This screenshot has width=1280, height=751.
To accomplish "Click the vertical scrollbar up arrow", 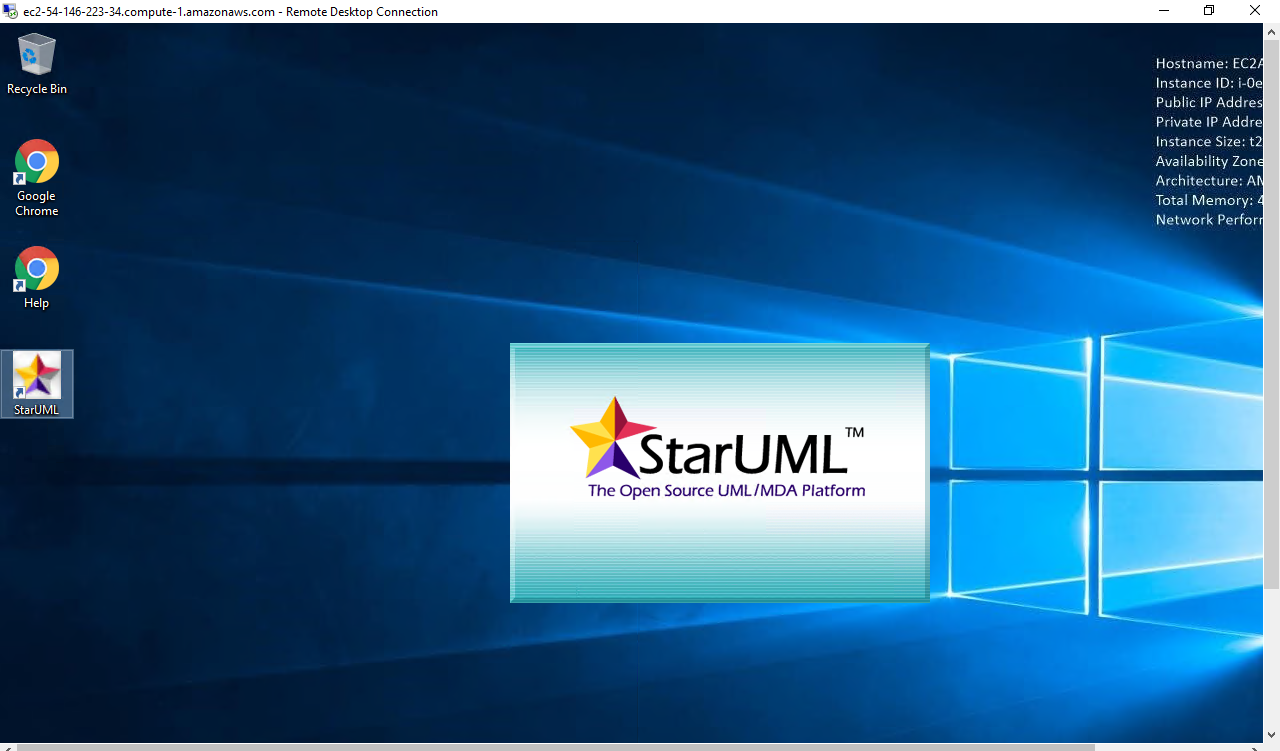I will (1272, 31).
